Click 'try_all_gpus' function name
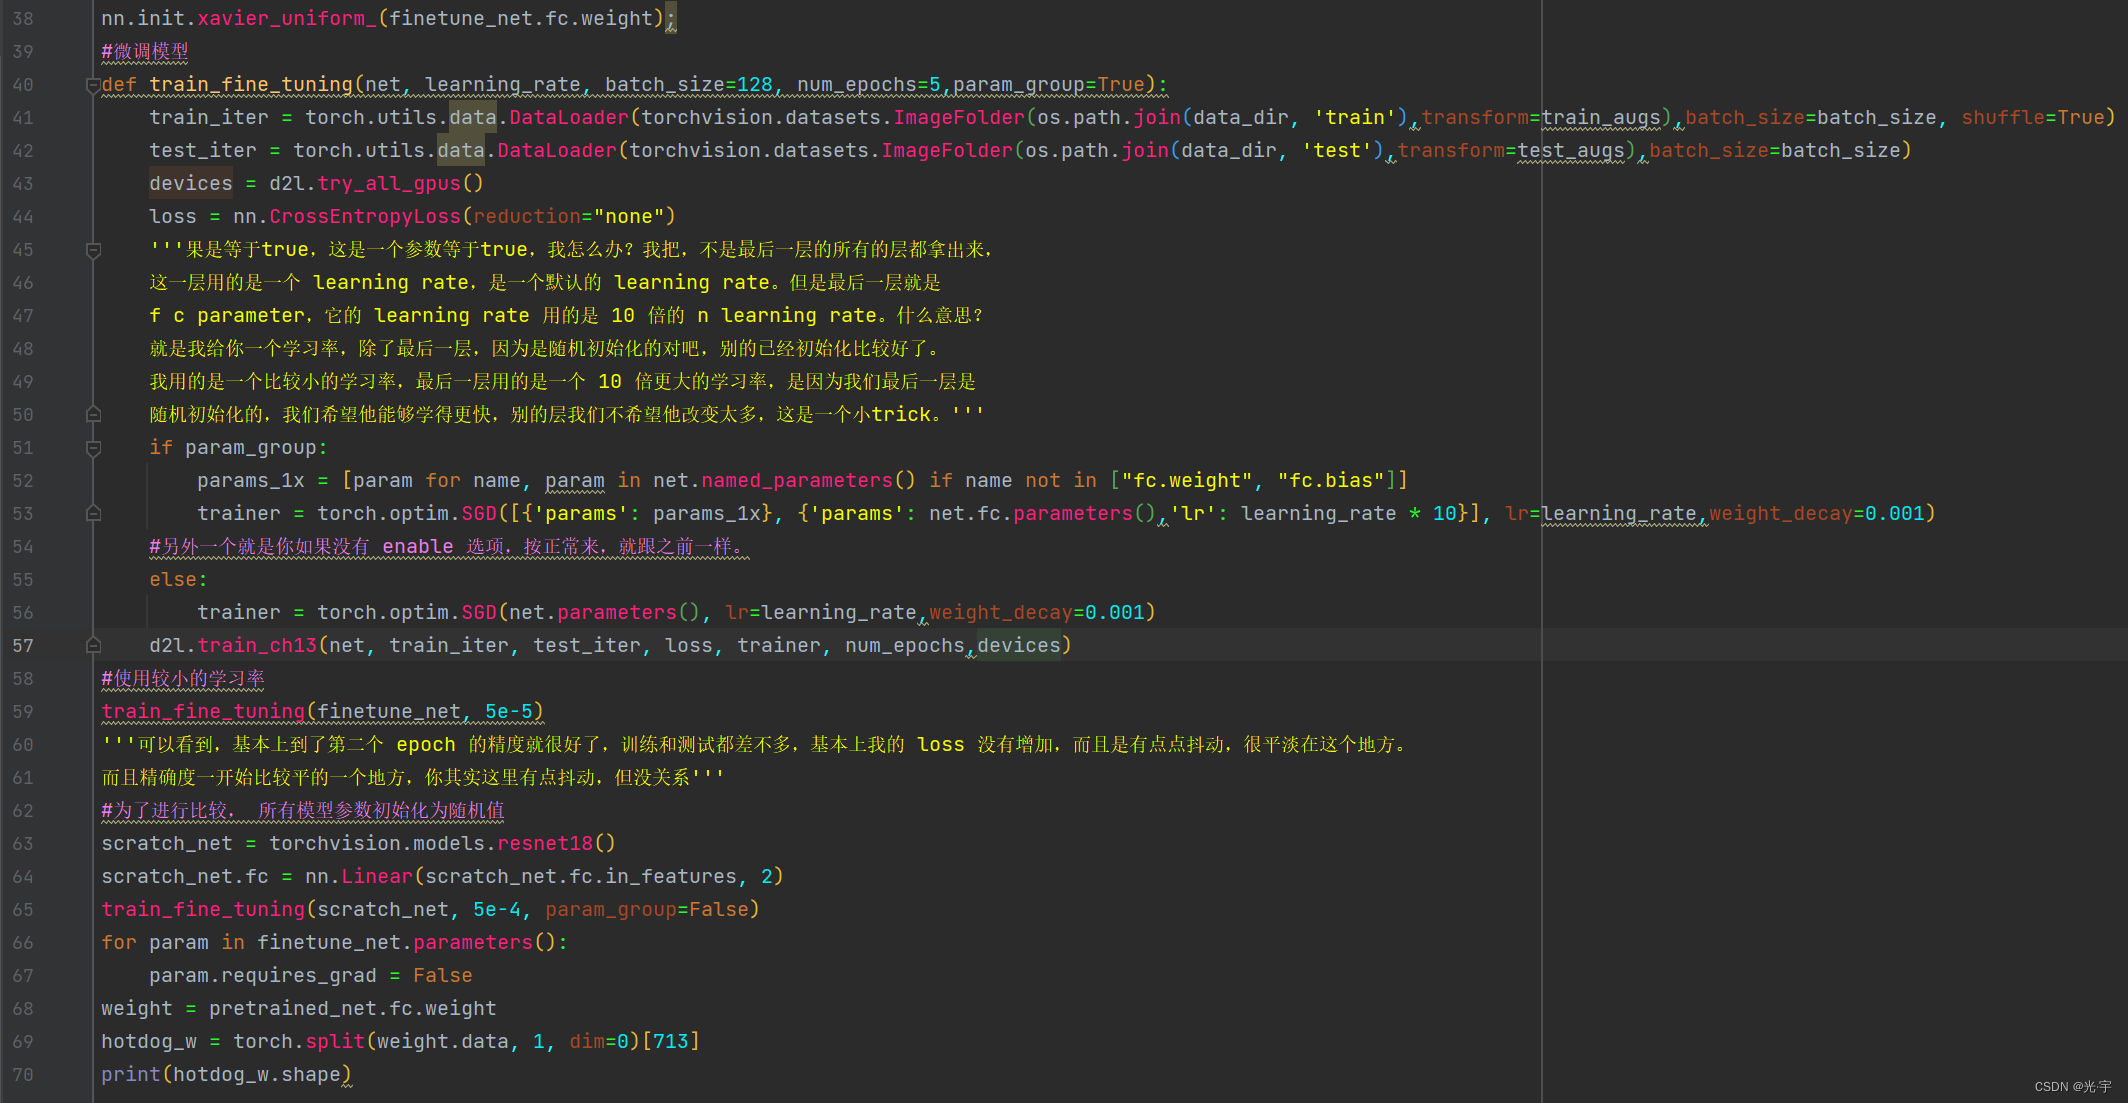2128x1103 pixels. pyautogui.click(x=389, y=184)
